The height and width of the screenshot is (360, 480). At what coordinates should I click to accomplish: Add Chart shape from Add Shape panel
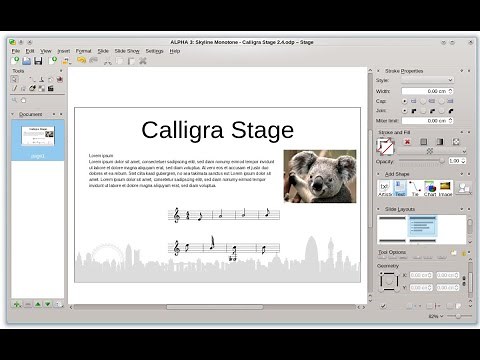tap(430, 189)
